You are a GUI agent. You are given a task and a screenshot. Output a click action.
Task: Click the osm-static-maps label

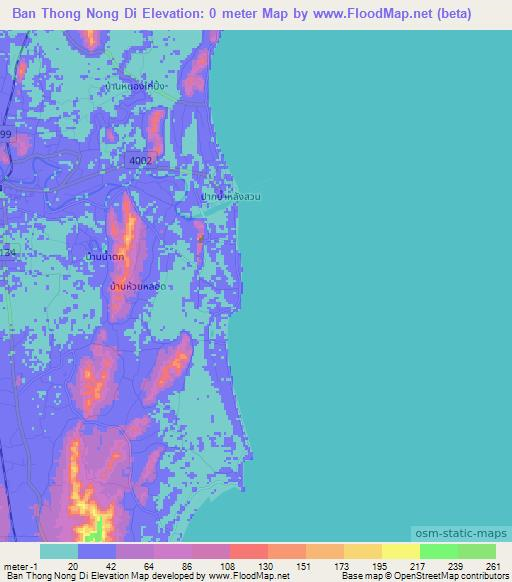[461, 533]
